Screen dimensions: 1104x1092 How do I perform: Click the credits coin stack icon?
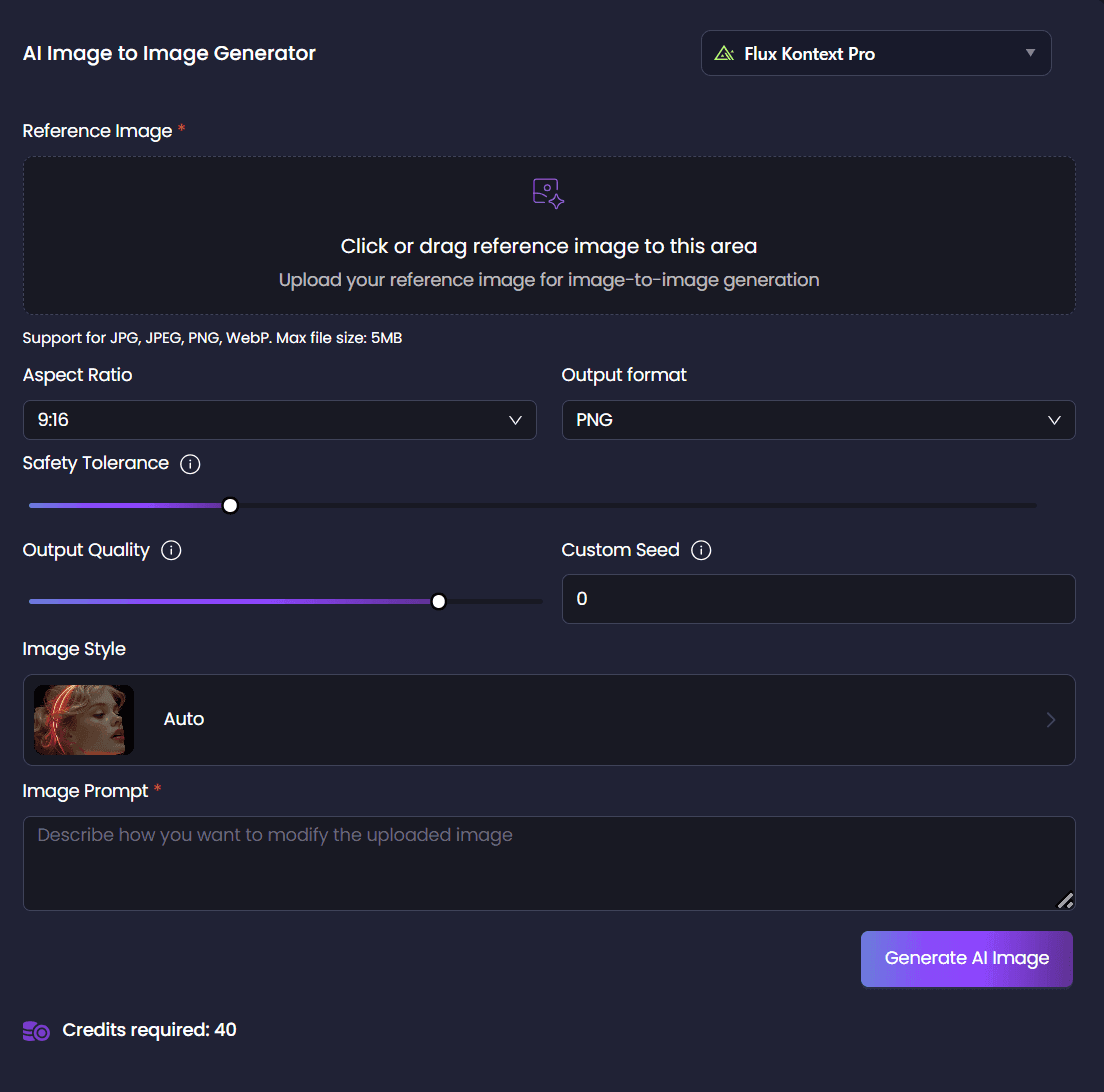(x=36, y=1031)
